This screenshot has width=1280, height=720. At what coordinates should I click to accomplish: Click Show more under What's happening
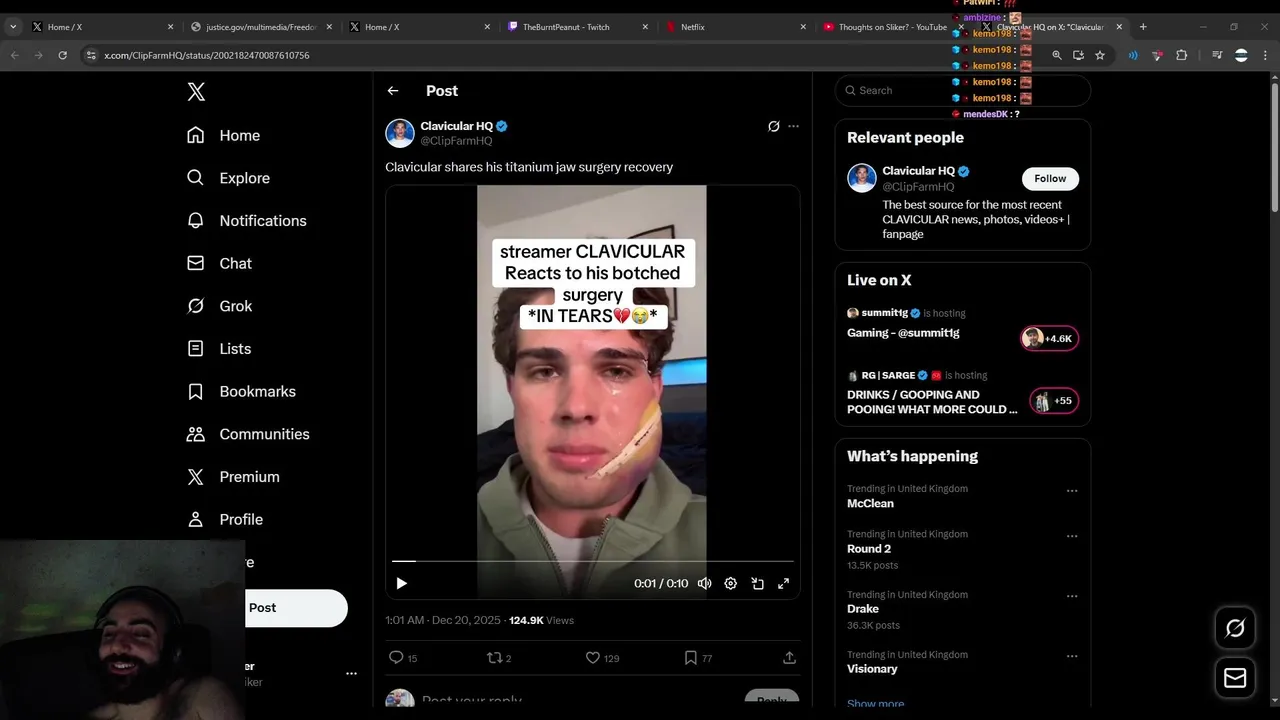pos(876,703)
